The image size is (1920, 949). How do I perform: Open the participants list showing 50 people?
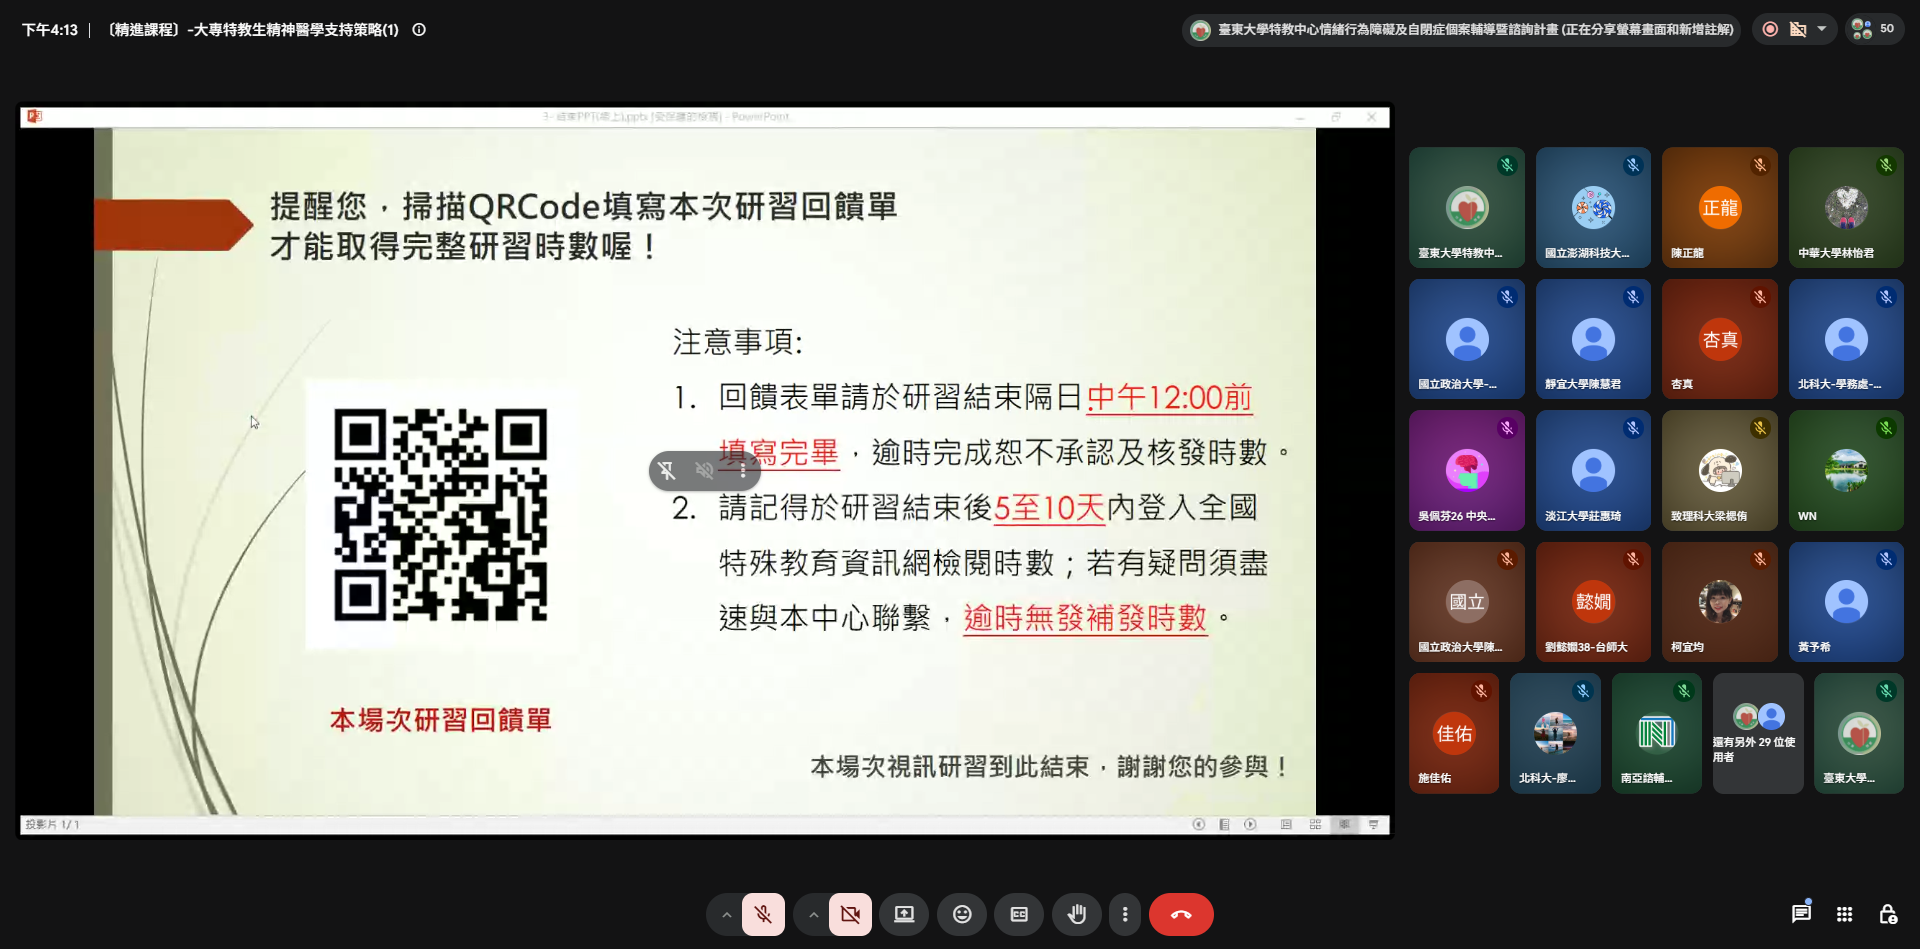coord(1873,29)
